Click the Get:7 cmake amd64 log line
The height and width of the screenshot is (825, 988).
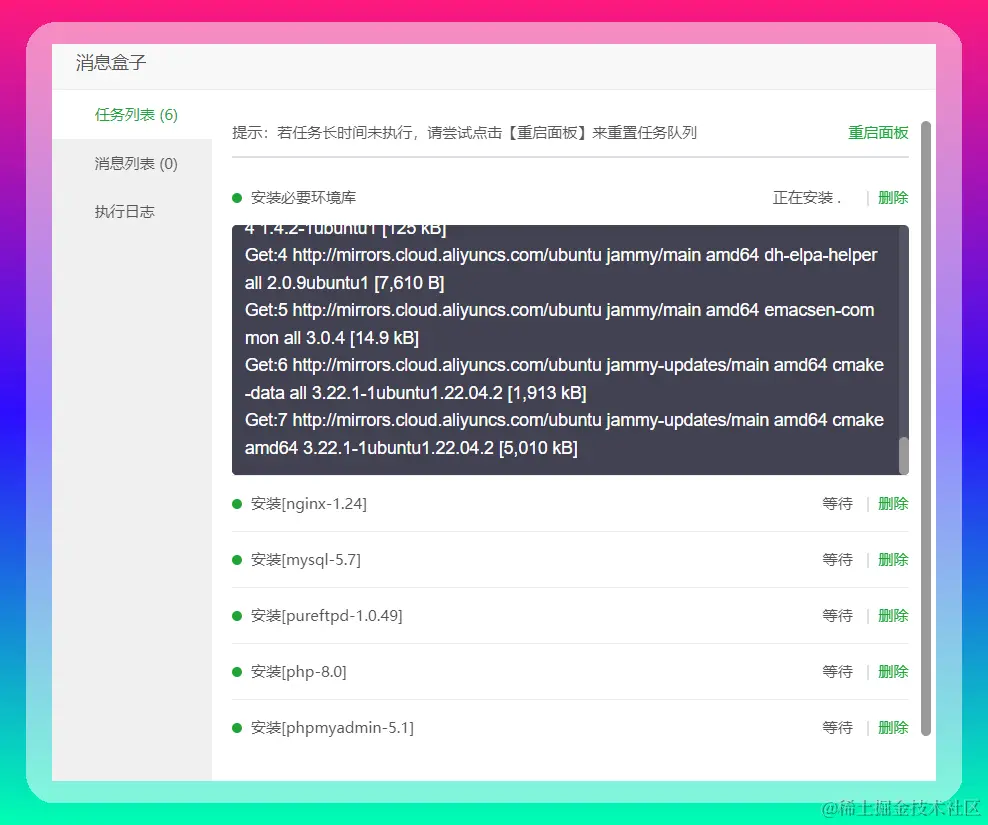click(x=564, y=434)
